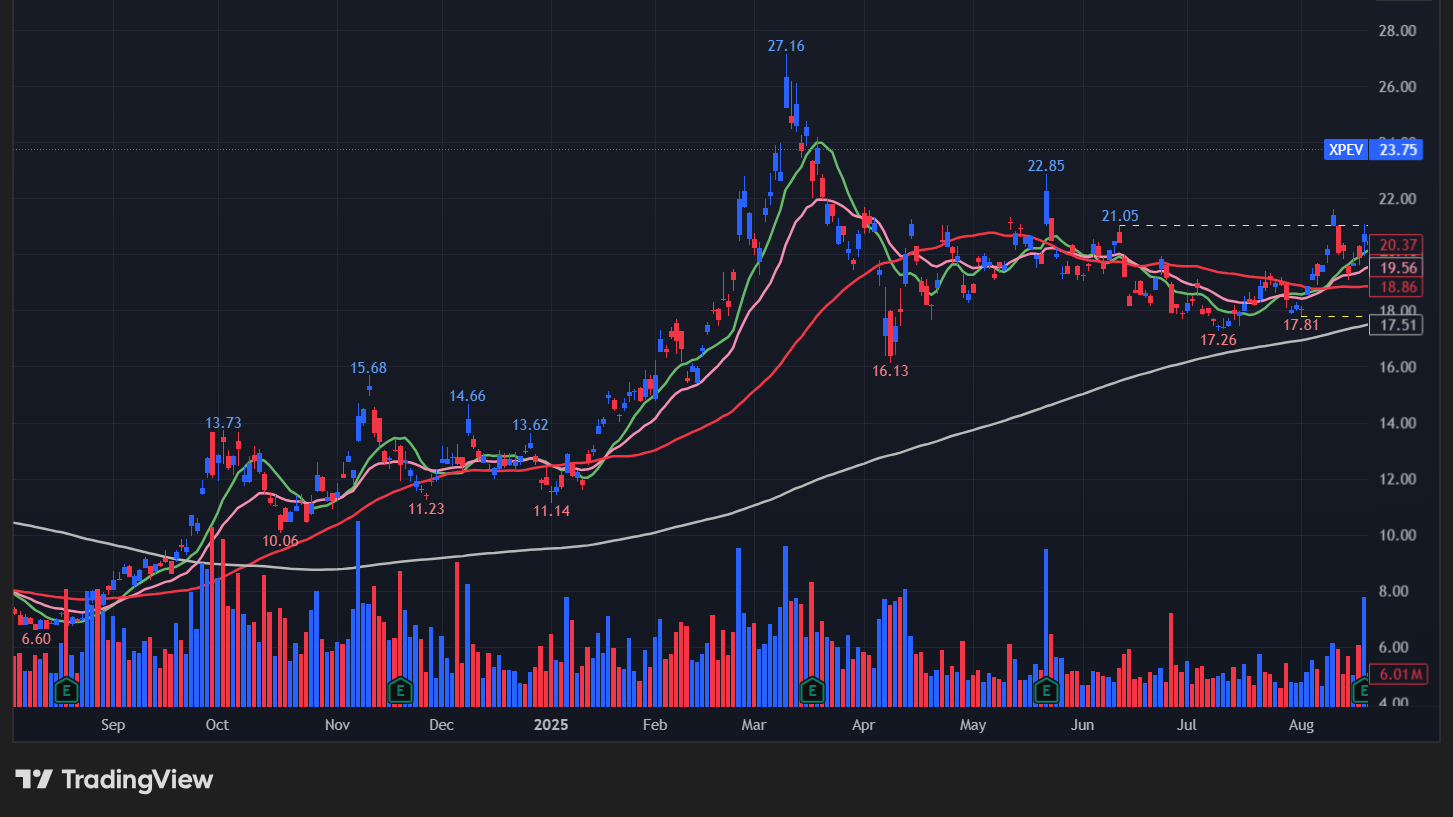The height and width of the screenshot is (817, 1453).
Task: Select the 17.26 July low label
Action: tap(1218, 340)
